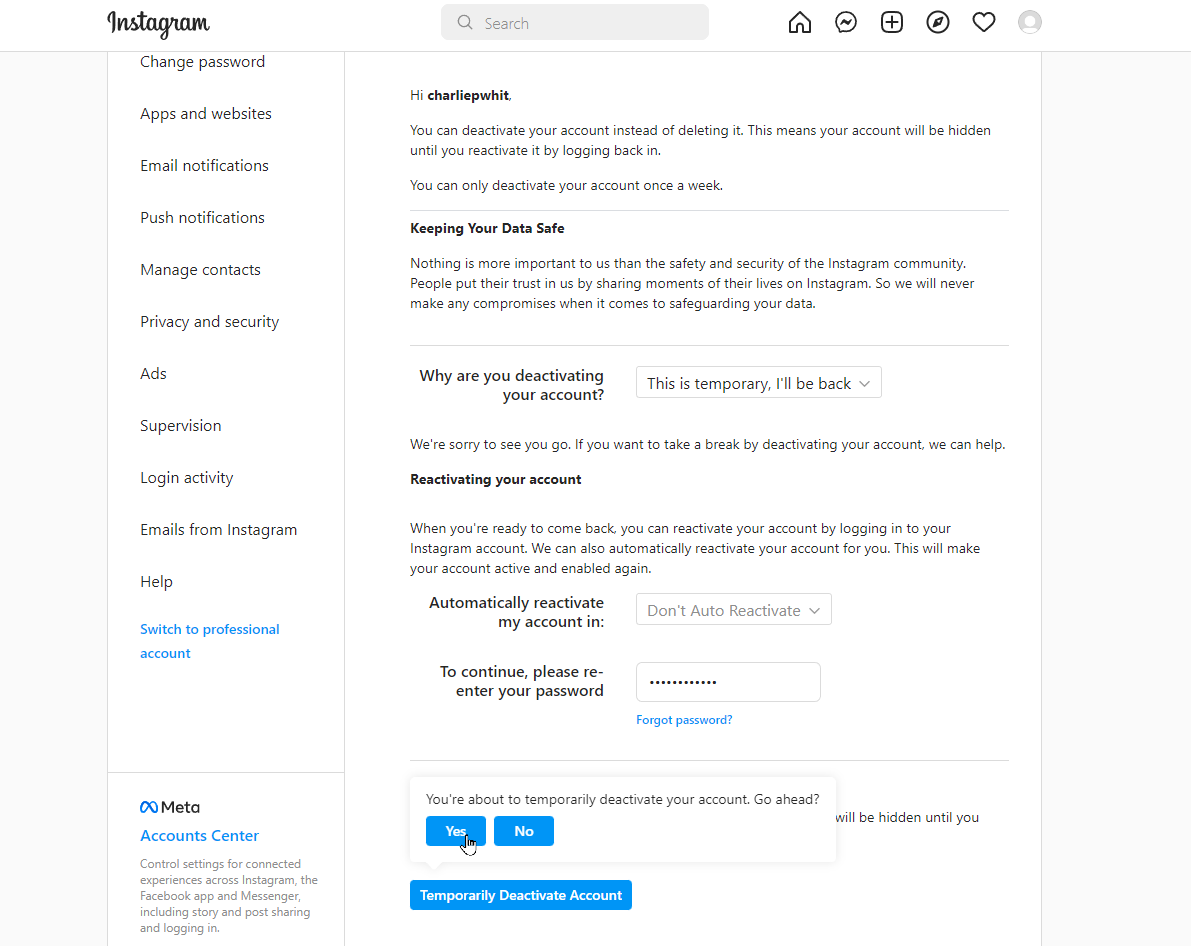Click the Instagram logo
The width and height of the screenshot is (1191, 946).
click(158, 23)
